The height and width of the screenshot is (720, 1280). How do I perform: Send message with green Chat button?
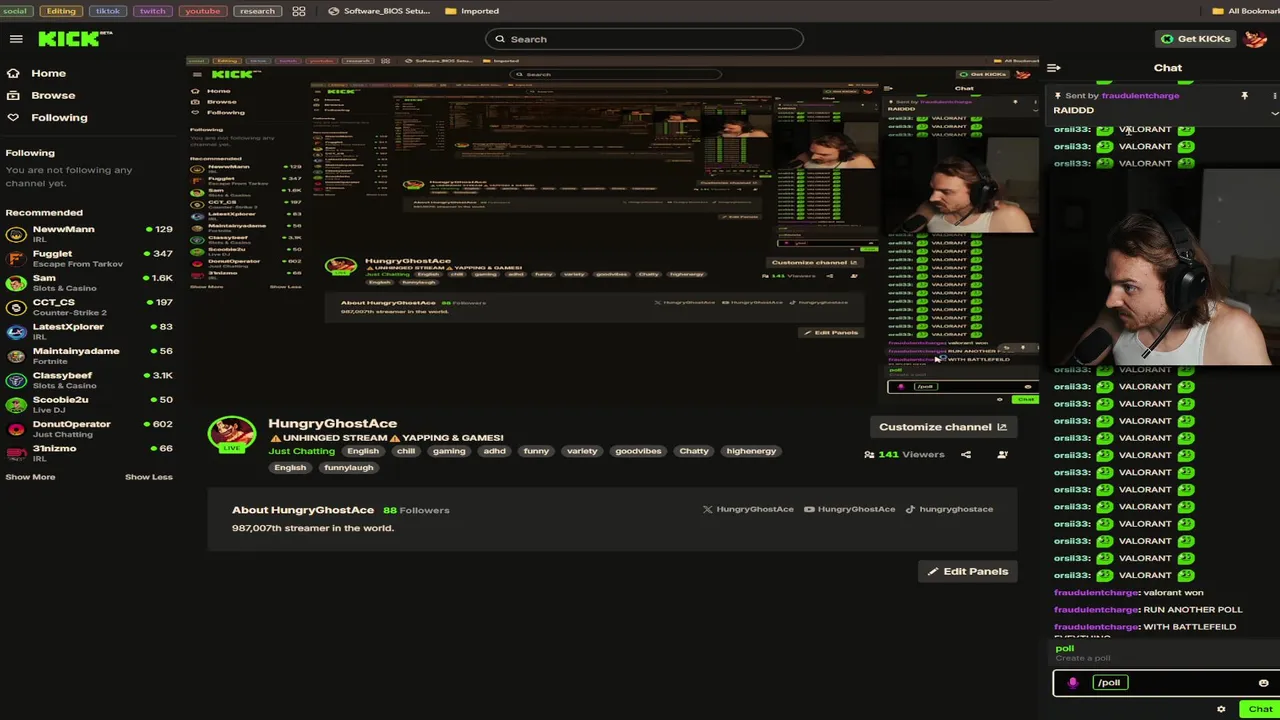tap(1260, 709)
